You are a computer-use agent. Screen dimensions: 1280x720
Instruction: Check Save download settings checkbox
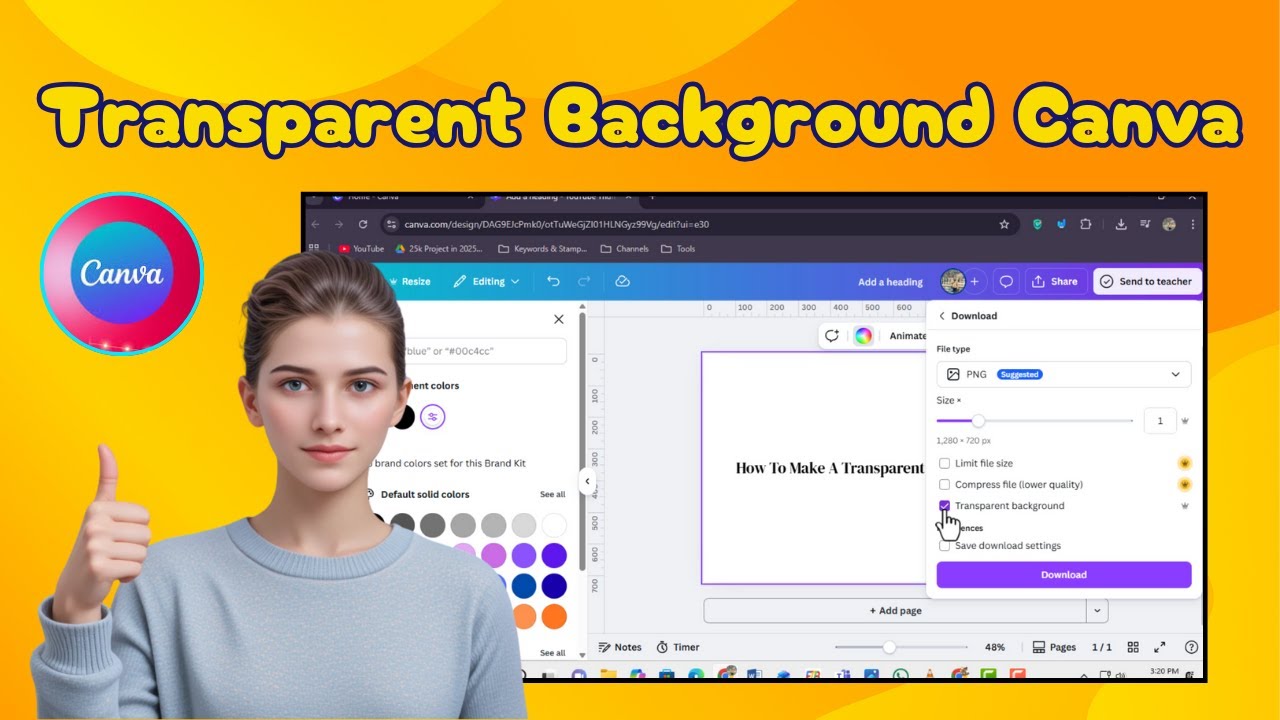click(x=944, y=546)
